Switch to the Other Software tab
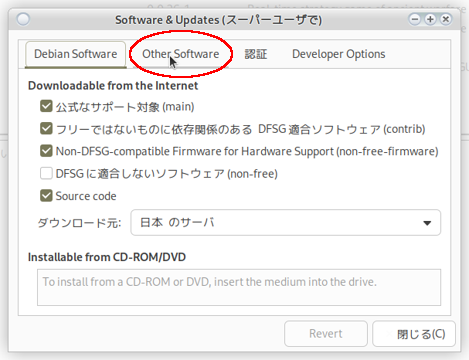The height and width of the screenshot is (360, 469). (x=181, y=54)
